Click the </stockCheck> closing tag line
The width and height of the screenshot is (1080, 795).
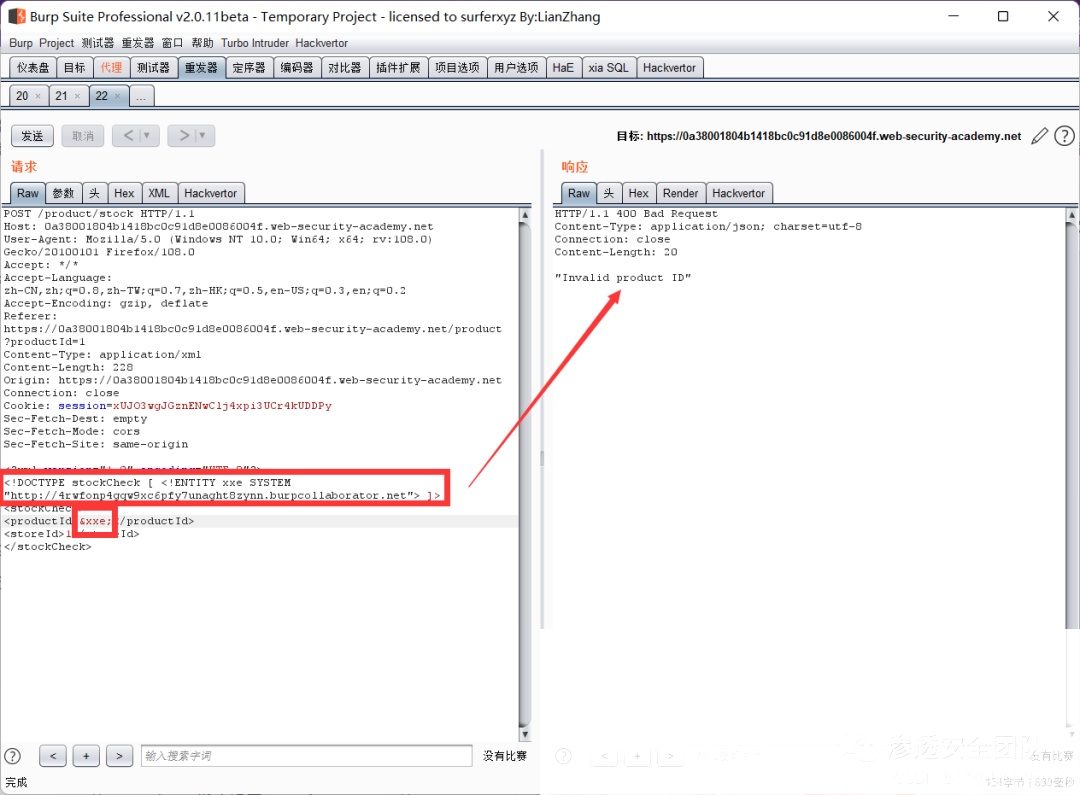coord(48,547)
